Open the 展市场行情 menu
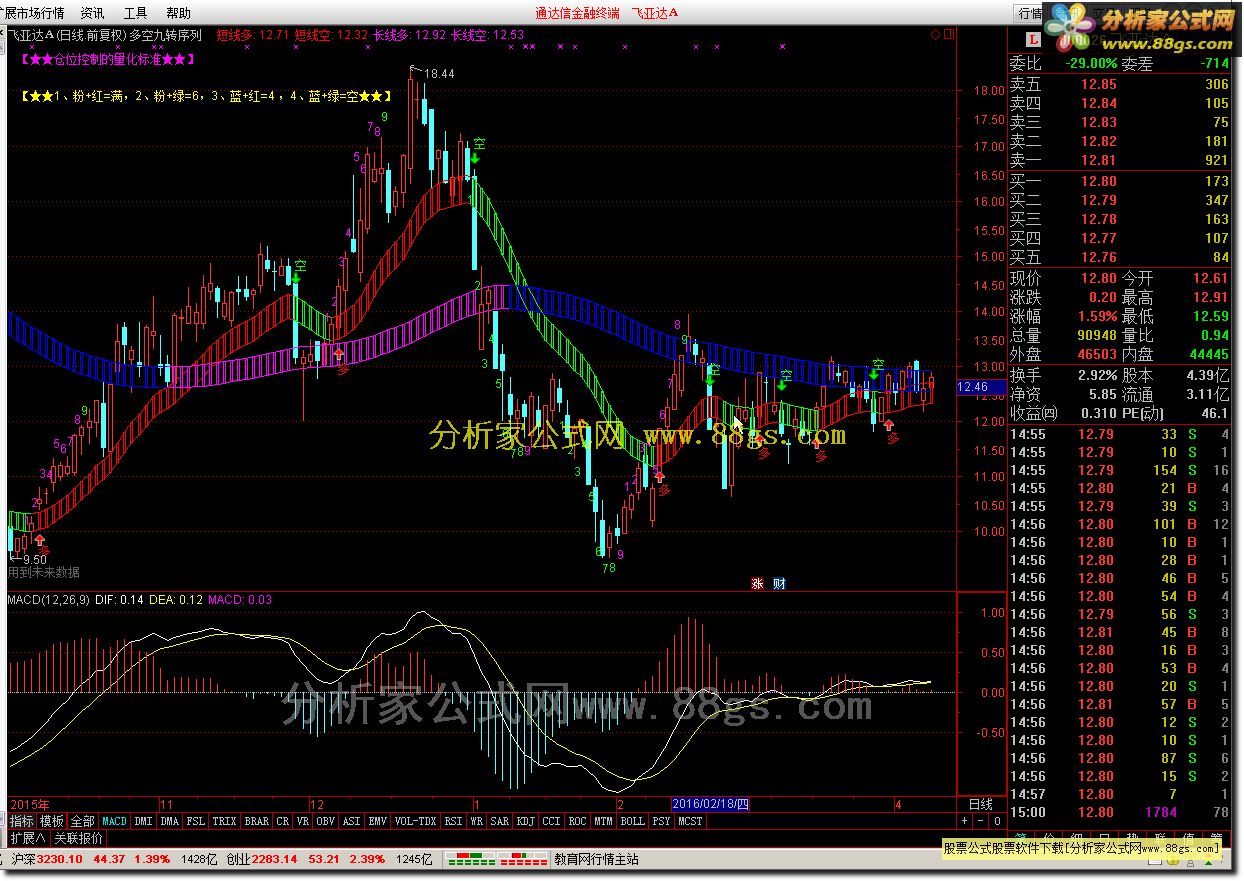This screenshot has height=881, width=1244. click(33, 13)
